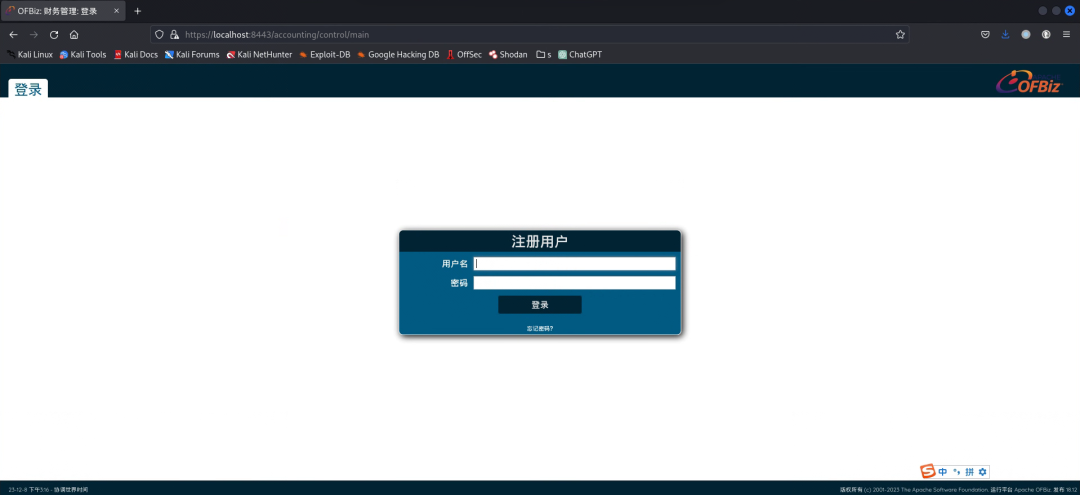Reload the OFBiz login page

54,34
